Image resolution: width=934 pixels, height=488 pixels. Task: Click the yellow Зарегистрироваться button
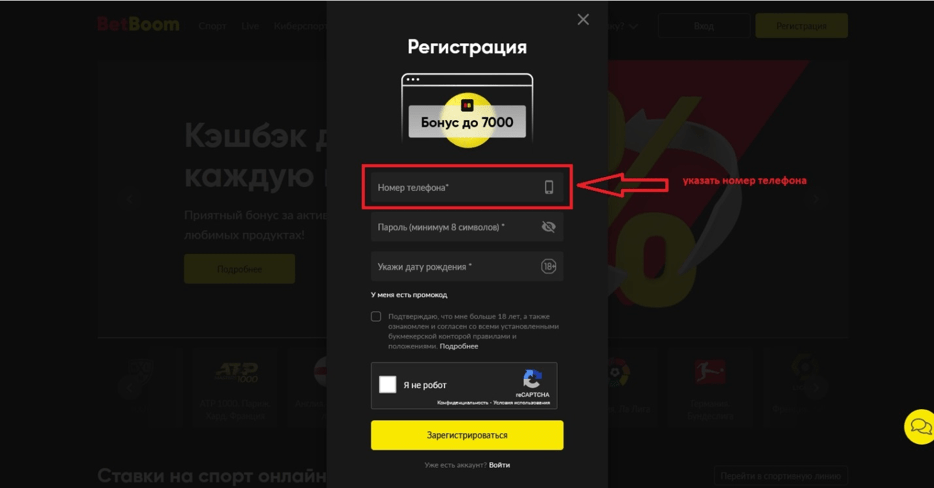tap(467, 435)
